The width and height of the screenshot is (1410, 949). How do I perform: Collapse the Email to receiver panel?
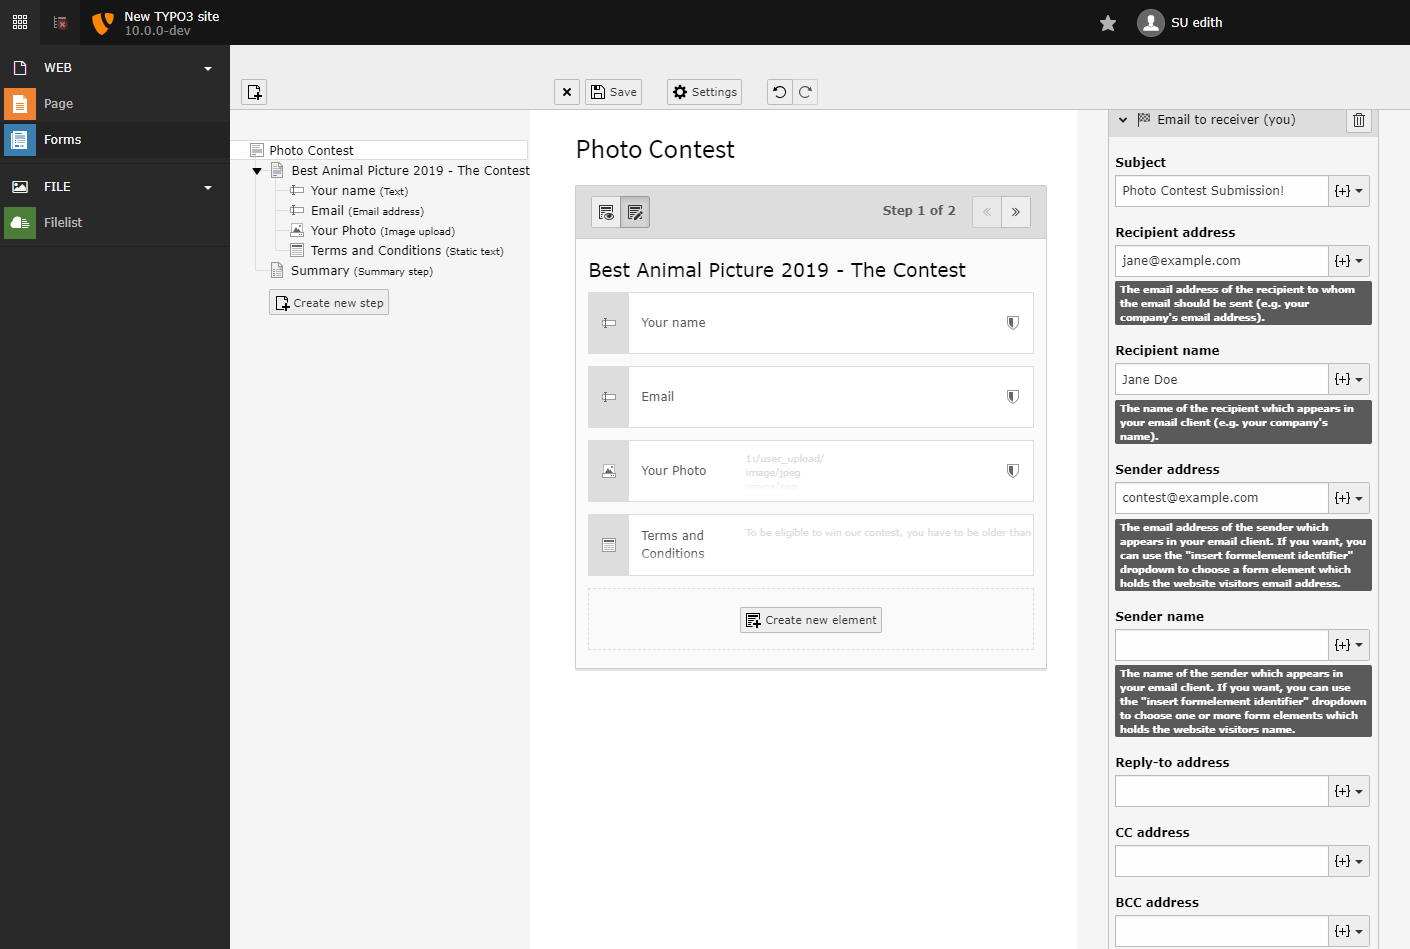(1123, 120)
